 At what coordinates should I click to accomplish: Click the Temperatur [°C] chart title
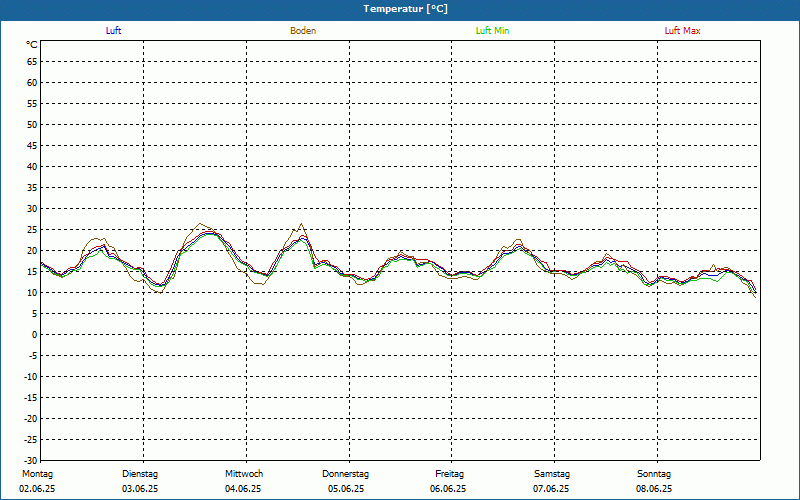406,9
